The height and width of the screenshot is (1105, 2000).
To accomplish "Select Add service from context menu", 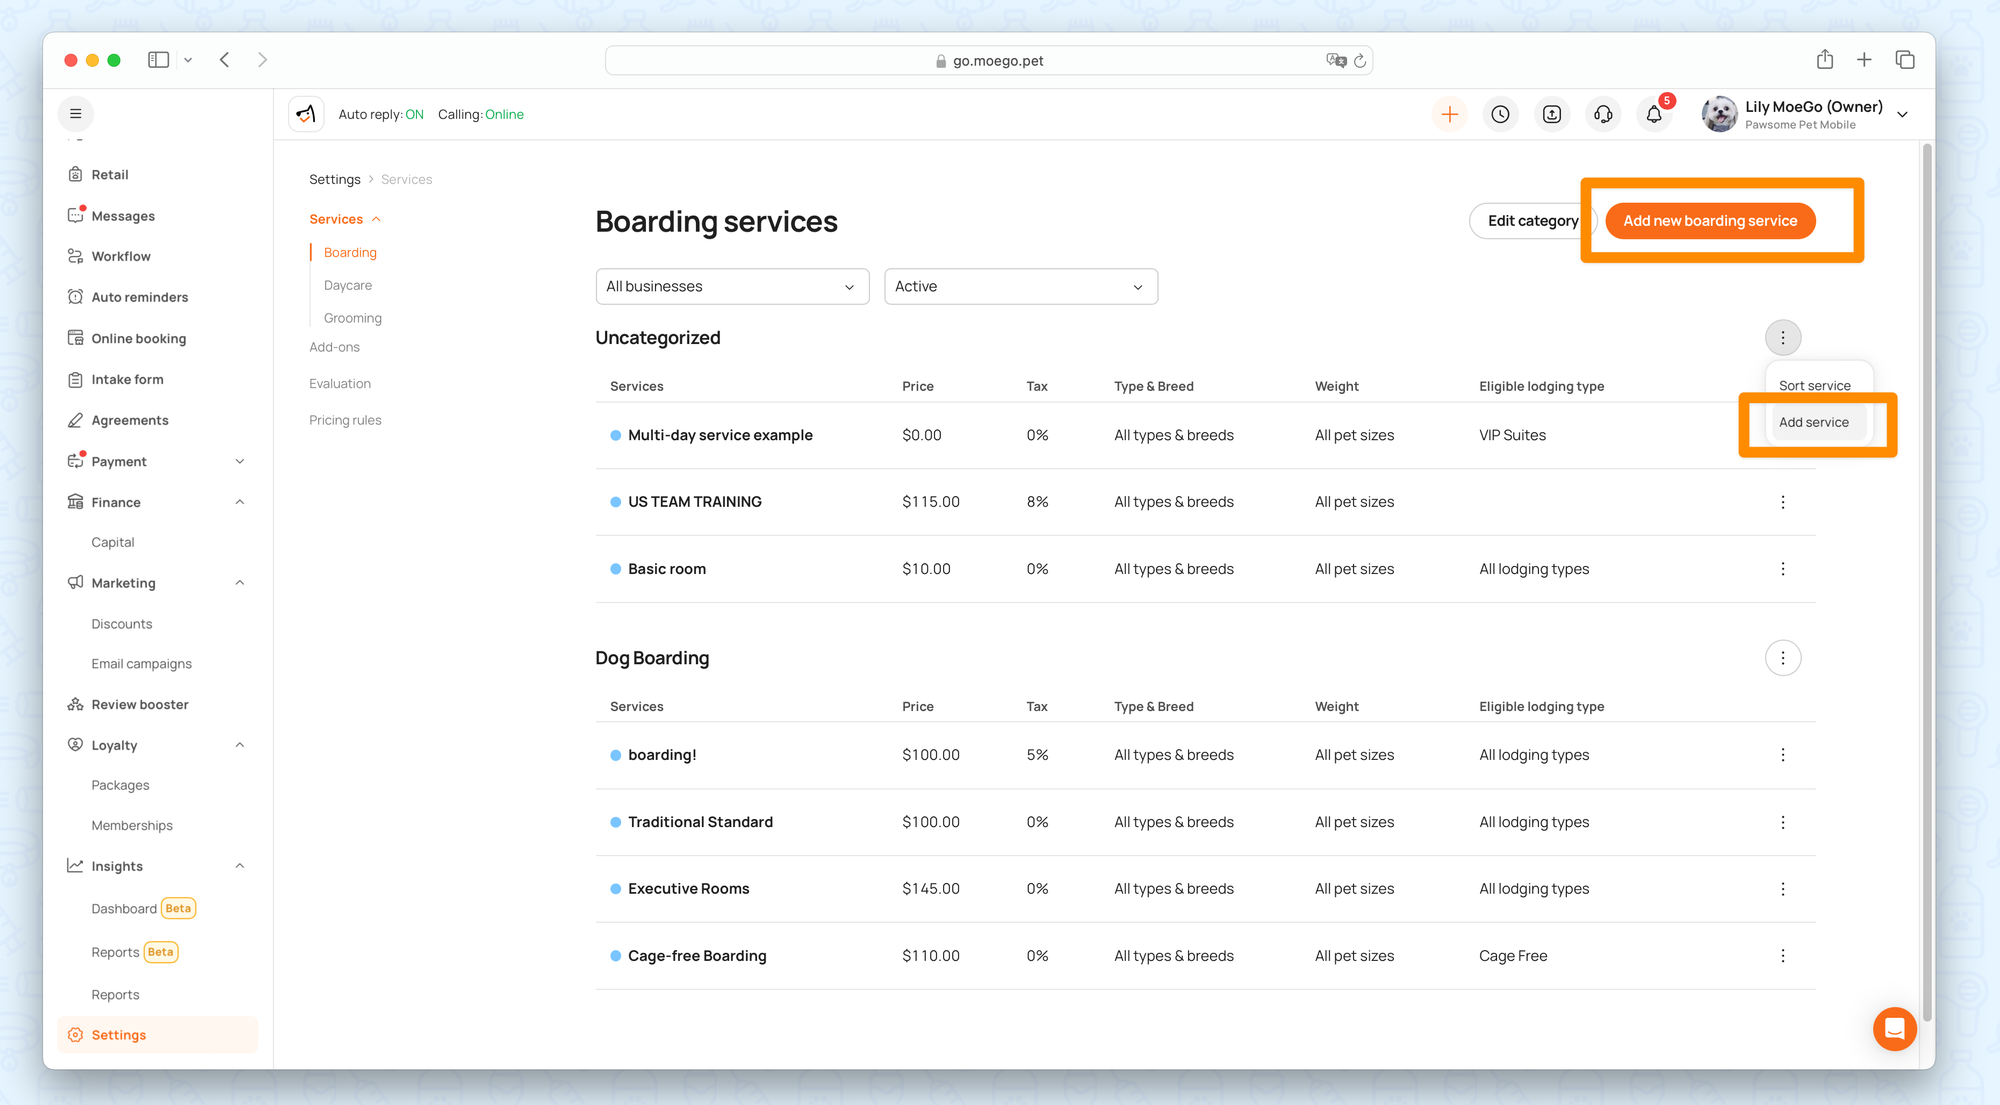I will click(1813, 423).
